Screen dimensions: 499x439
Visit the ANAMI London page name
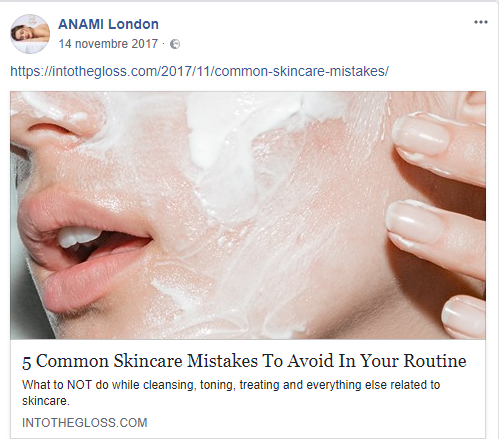click(108, 24)
